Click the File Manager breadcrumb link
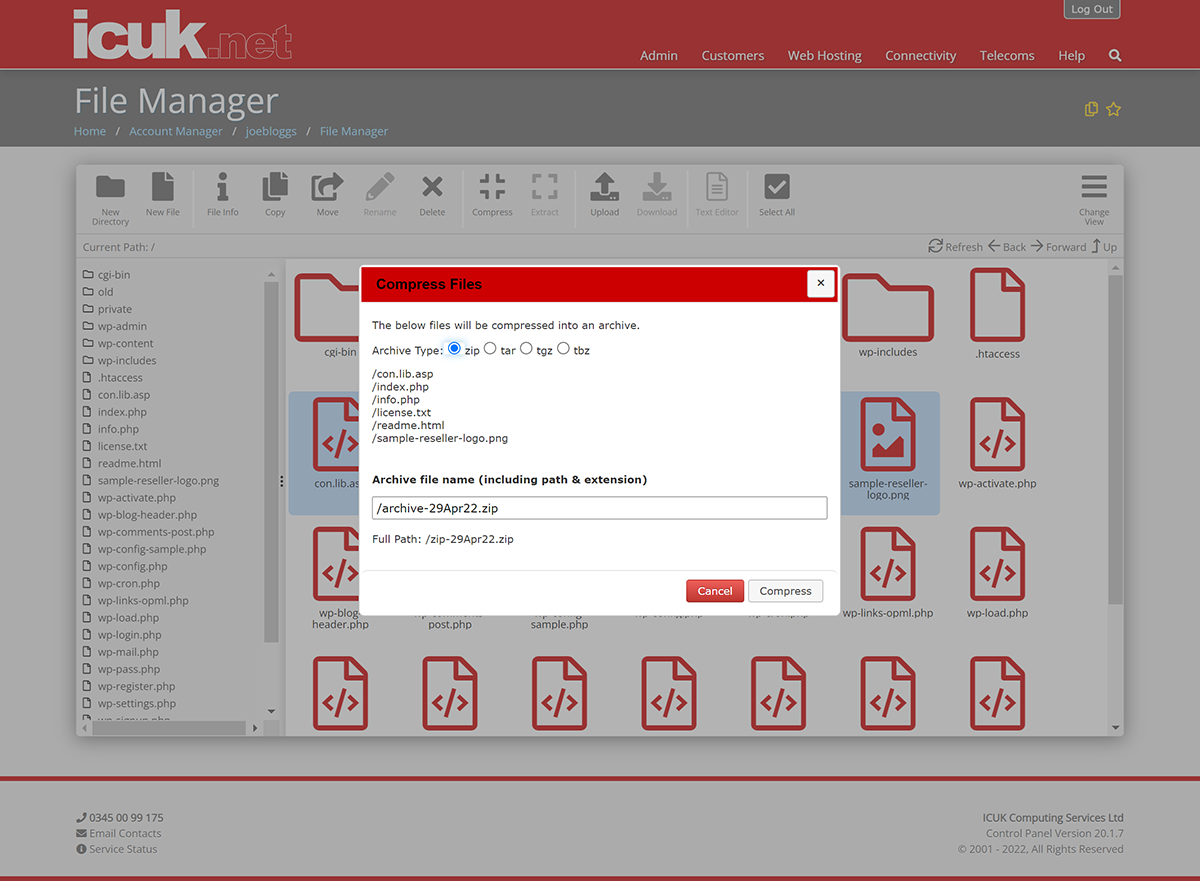The height and width of the screenshot is (881, 1200). pyautogui.click(x=354, y=131)
